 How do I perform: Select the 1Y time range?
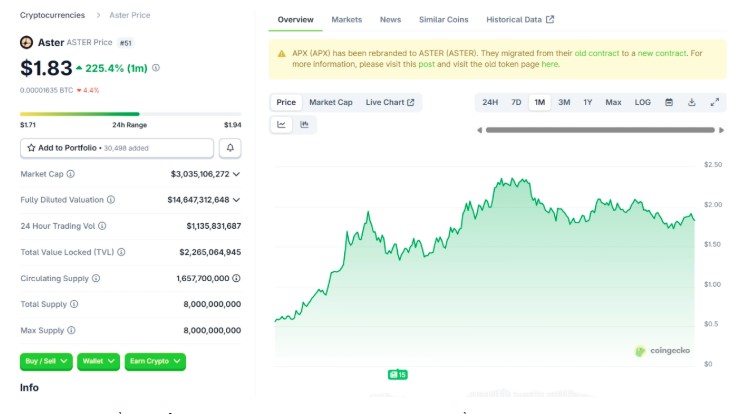pyautogui.click(x=588, y=102)
